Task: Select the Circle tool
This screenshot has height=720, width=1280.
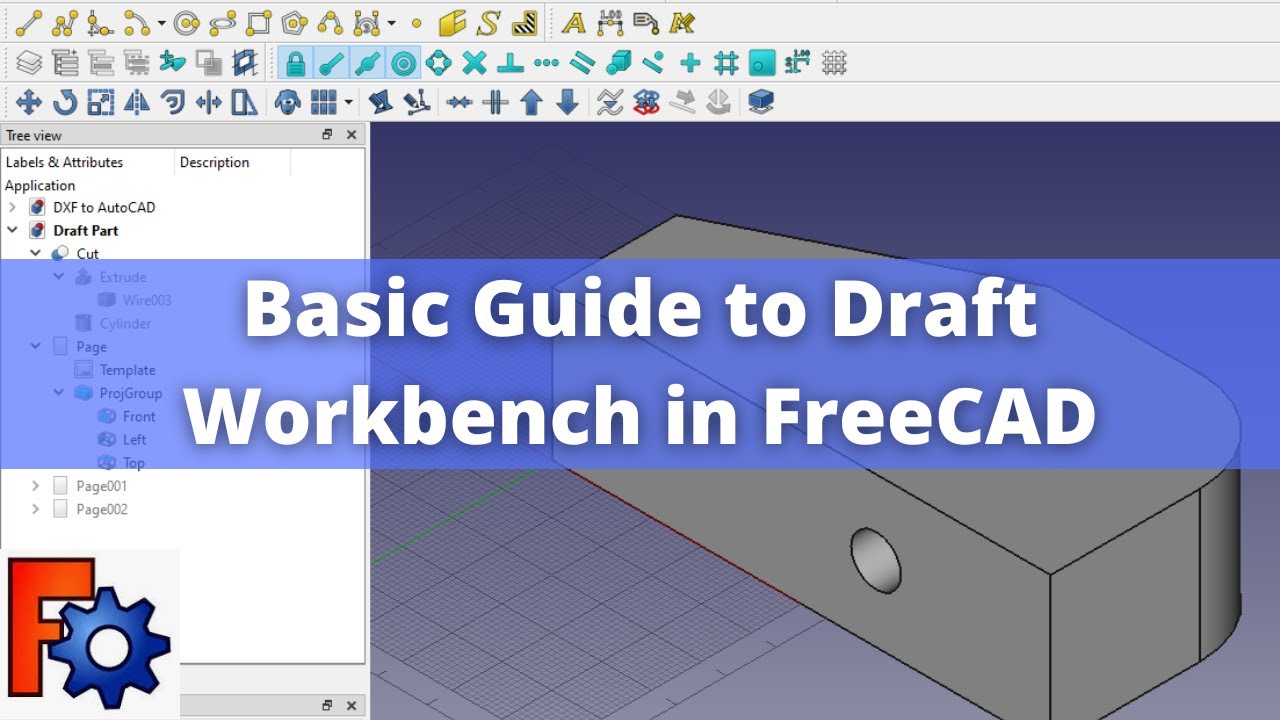Action: (x=187, y=22)
